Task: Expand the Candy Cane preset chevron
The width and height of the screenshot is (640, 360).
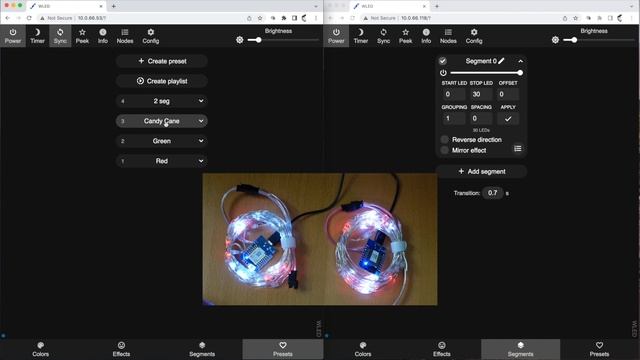Action: coord(201,121)
